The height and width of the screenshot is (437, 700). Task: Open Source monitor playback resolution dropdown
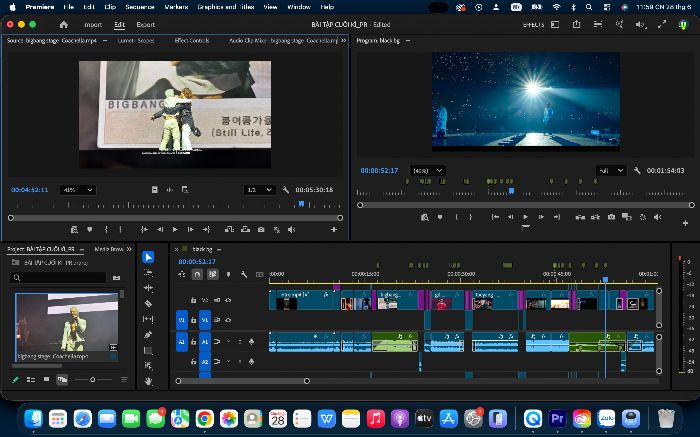click(259, 190)
